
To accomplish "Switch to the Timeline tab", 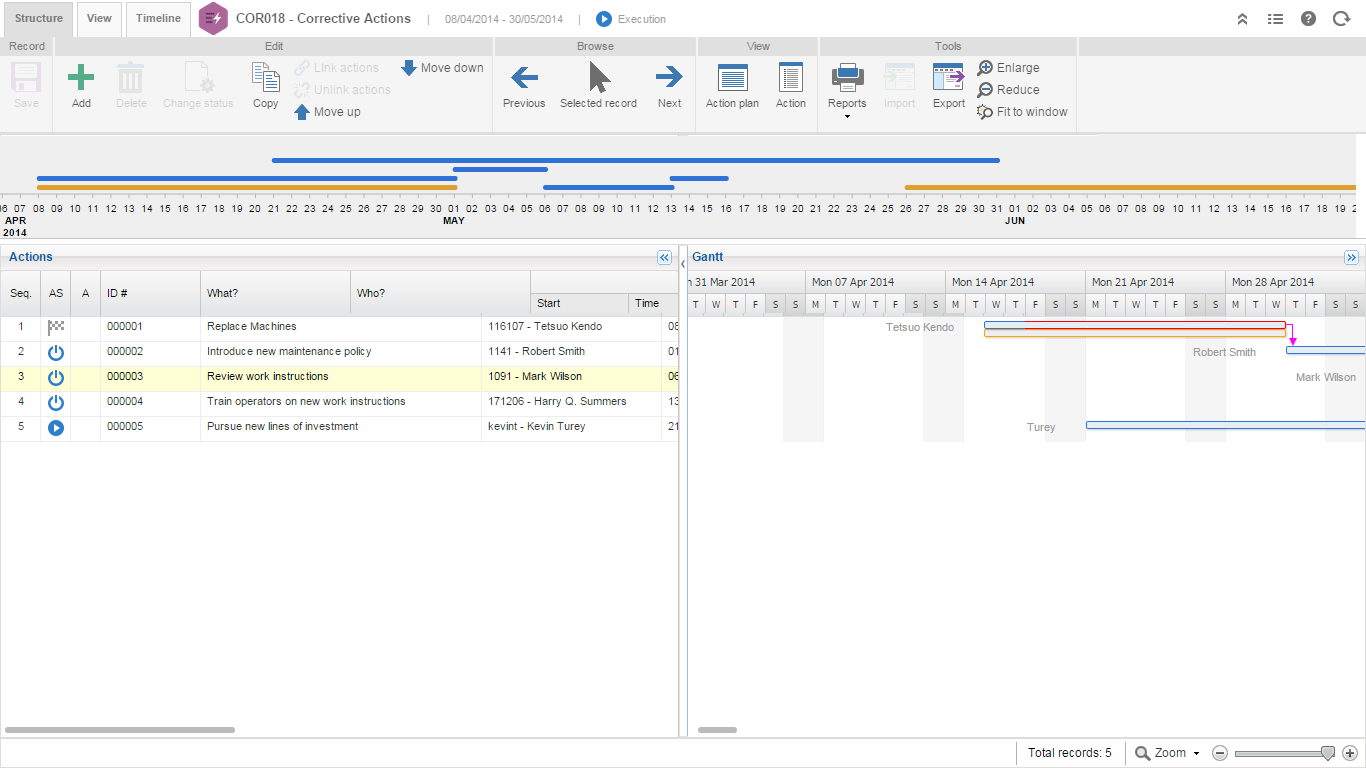I will coord(157,17).
